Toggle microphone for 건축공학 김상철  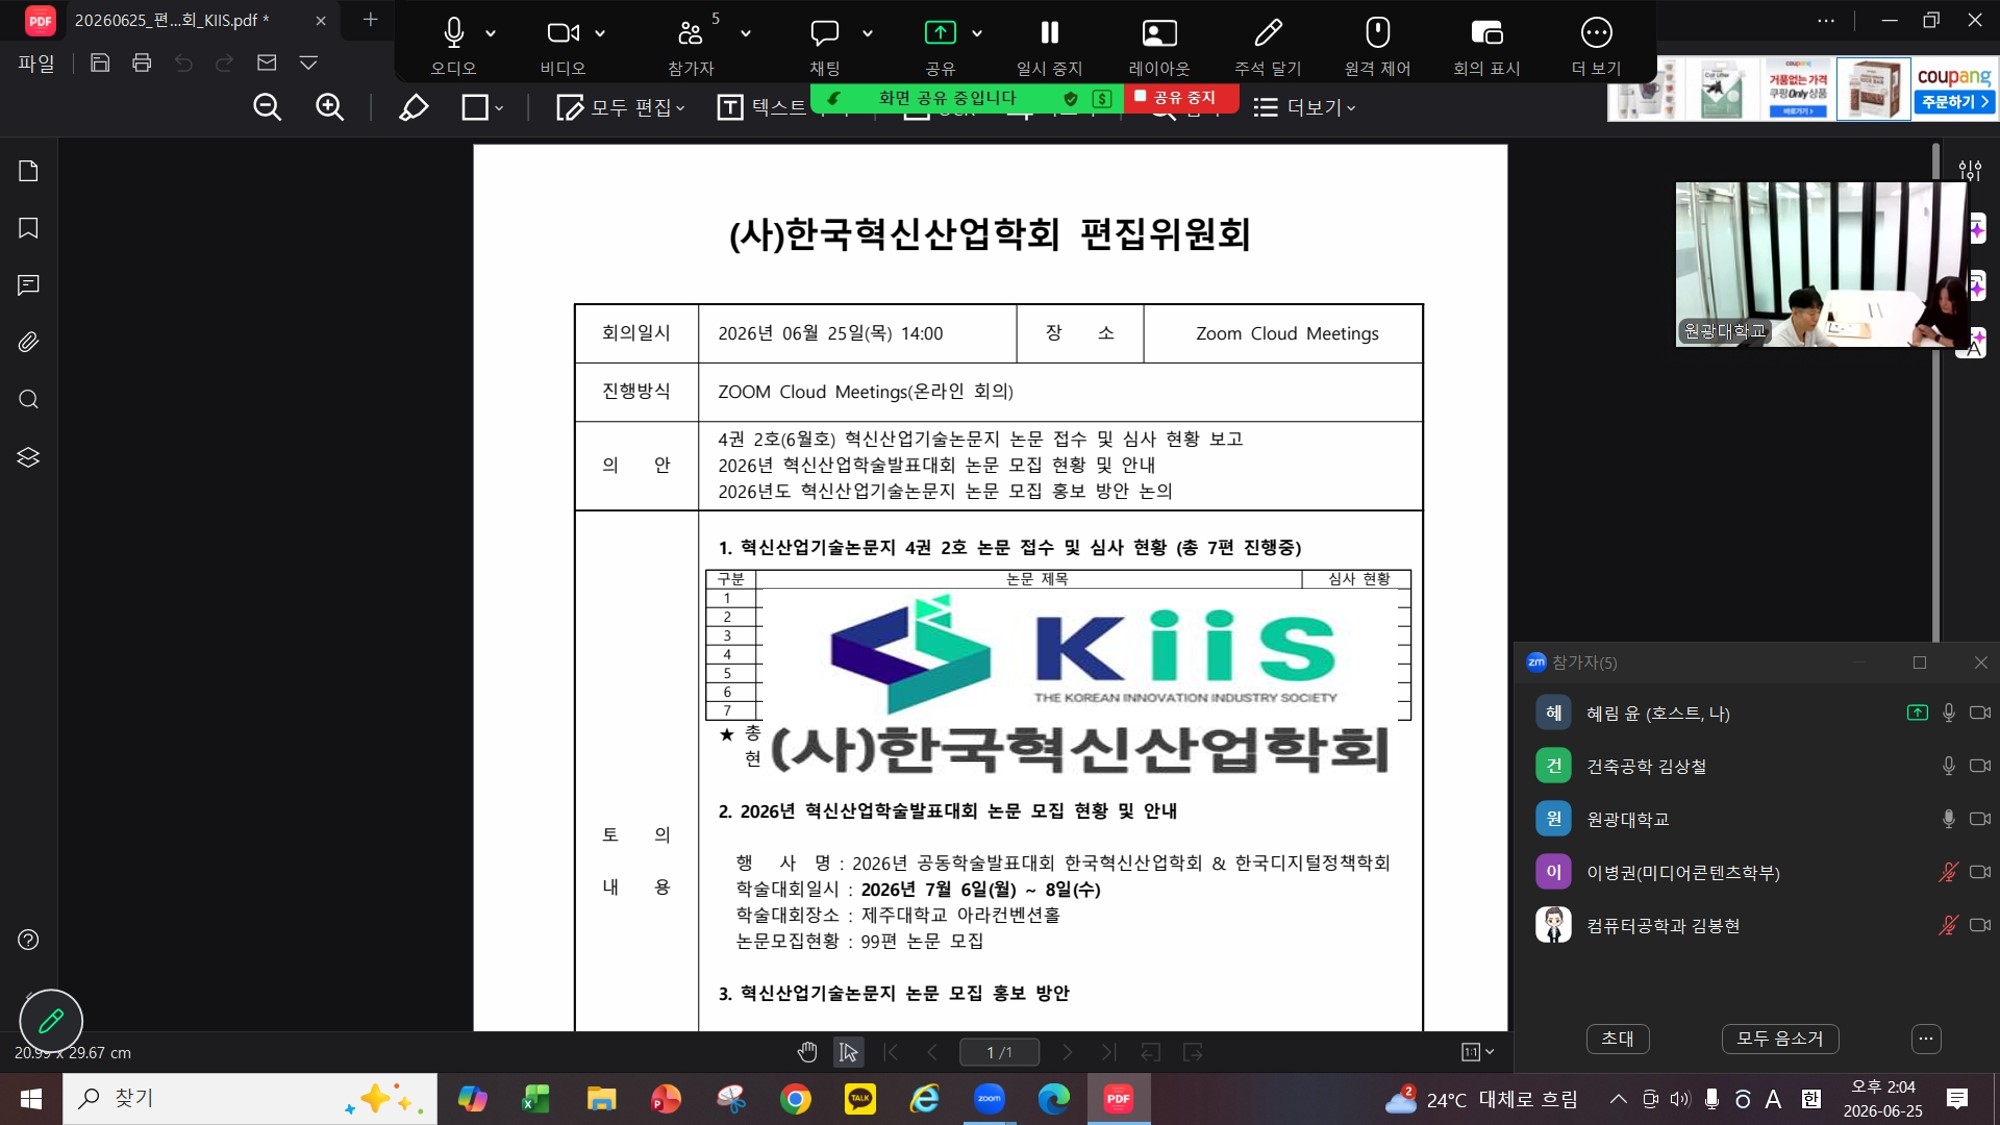[x=1948, y=766]
